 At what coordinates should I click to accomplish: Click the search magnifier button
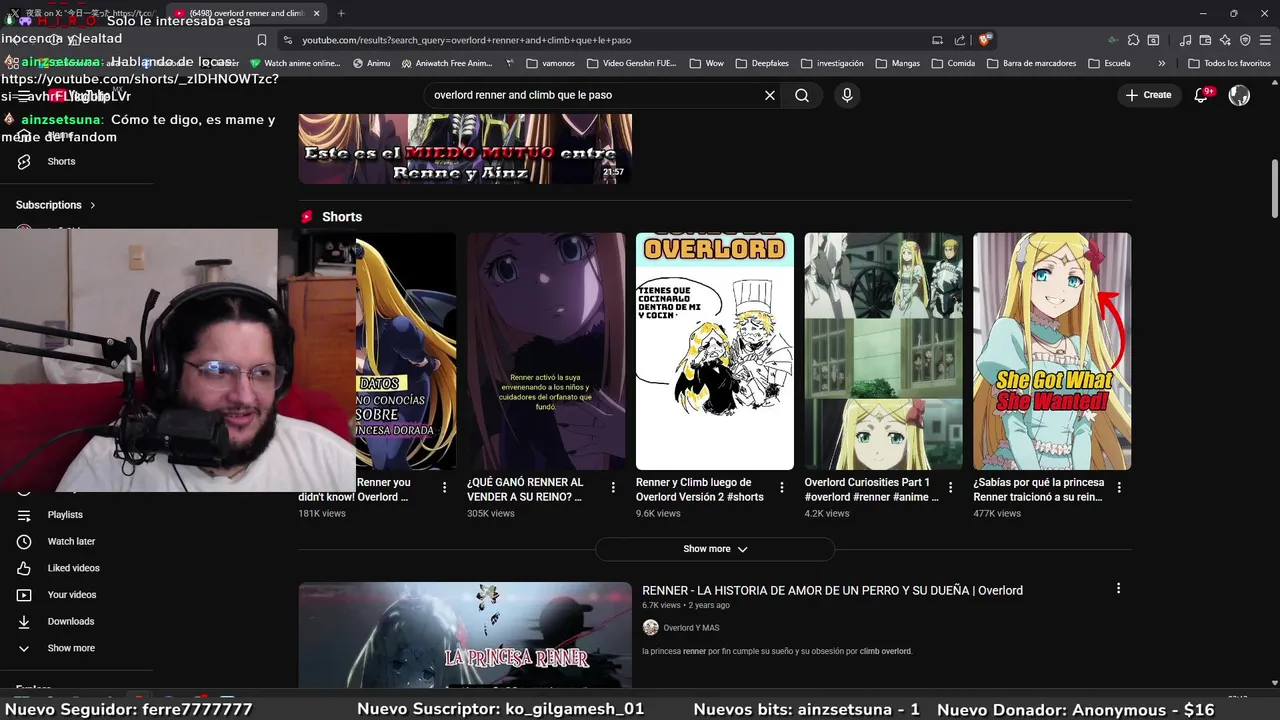click(x=802, y=95)
